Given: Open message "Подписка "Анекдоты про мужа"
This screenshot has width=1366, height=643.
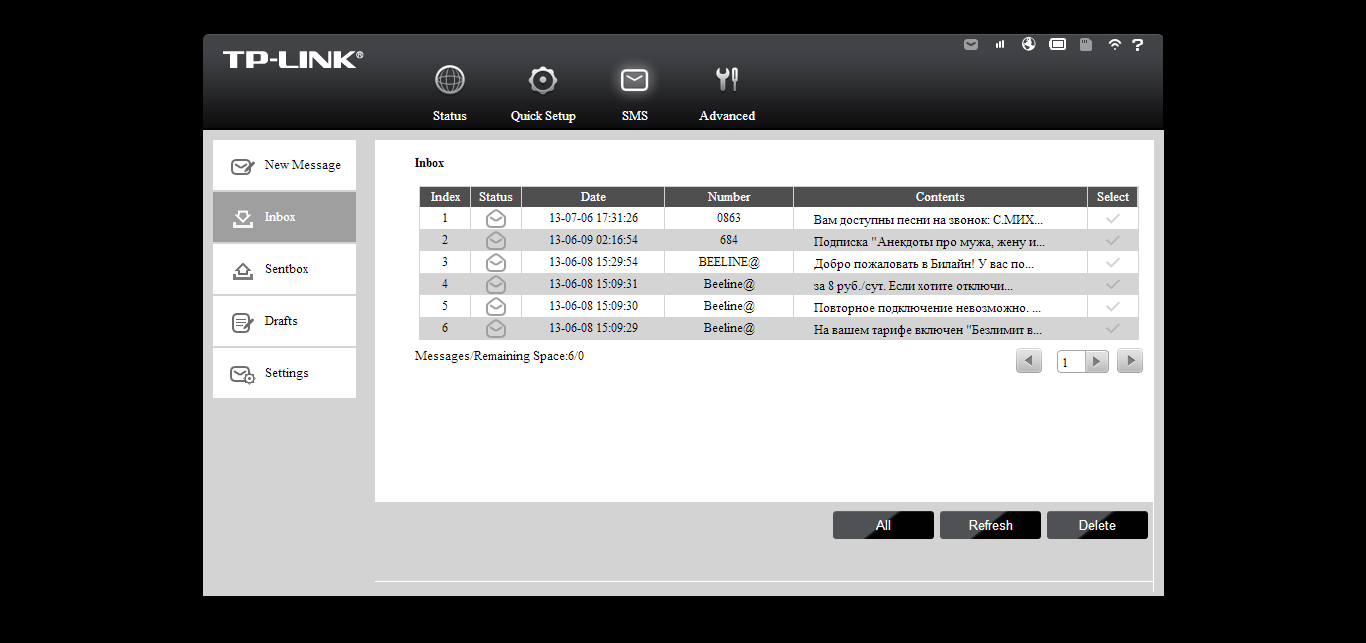Looking at the screenshot, I should (x=929, y=241).
